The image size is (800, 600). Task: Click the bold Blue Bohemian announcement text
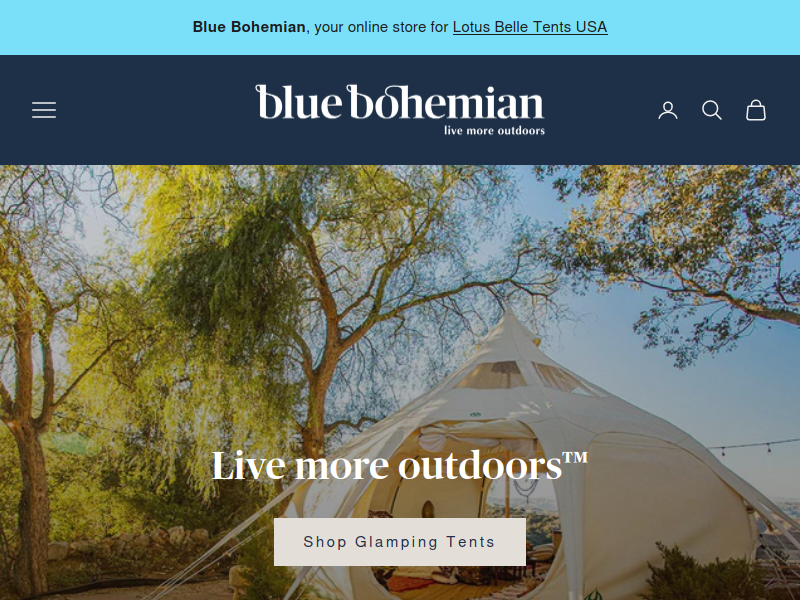tap(249, 27)
